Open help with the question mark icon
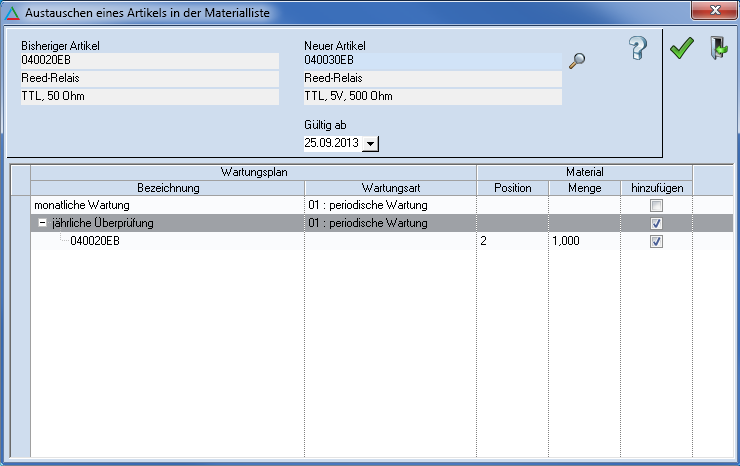Image resolution: width=740 pixels, height=466 pixels. tap(639, 49)
